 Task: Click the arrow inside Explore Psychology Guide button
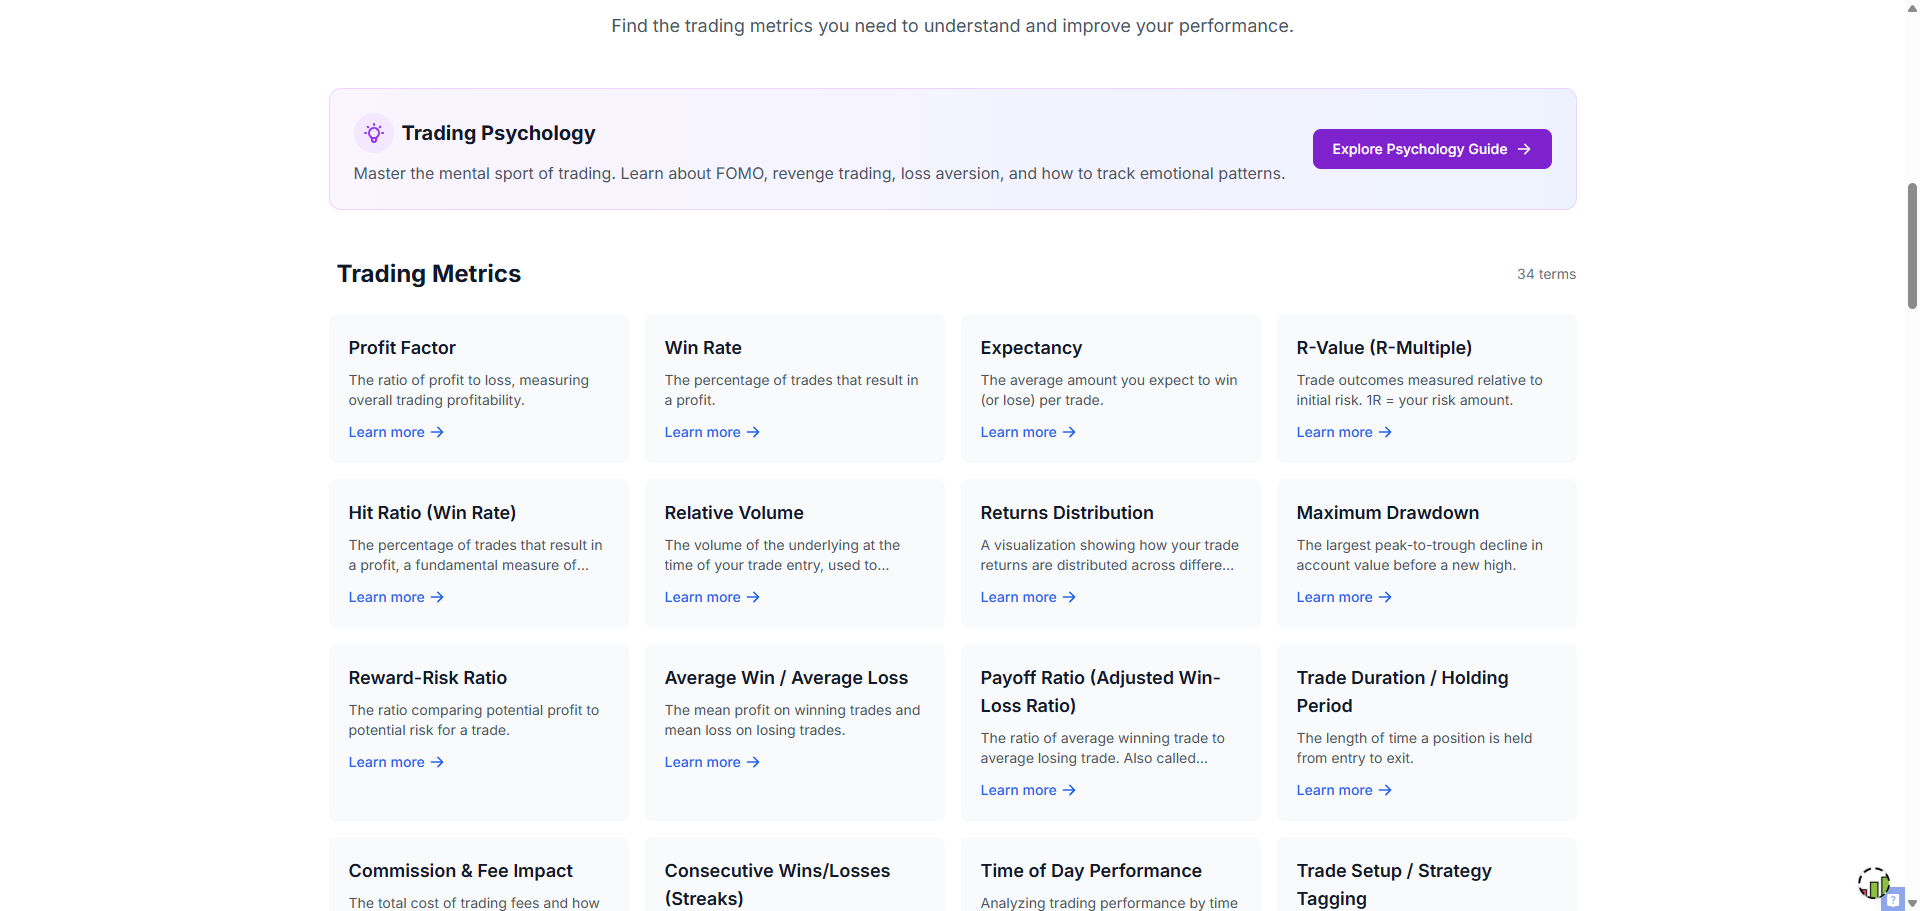tap(1524, 149)
